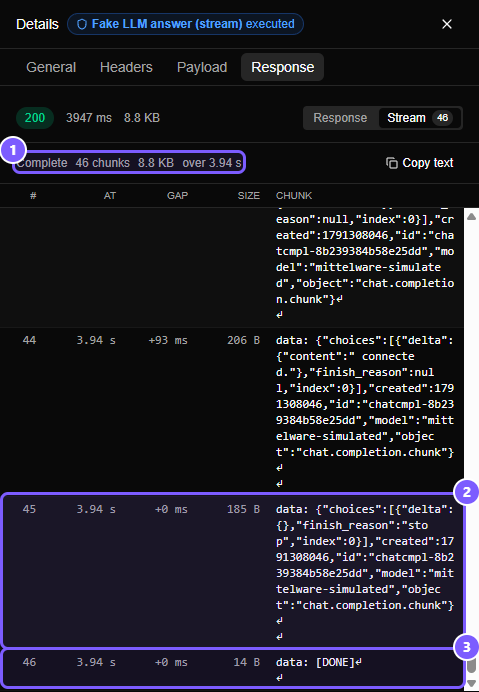Click the over 3.94 s summary text
Image resolution: width=479 pixels, height=692 pixels.
(212, 163)
